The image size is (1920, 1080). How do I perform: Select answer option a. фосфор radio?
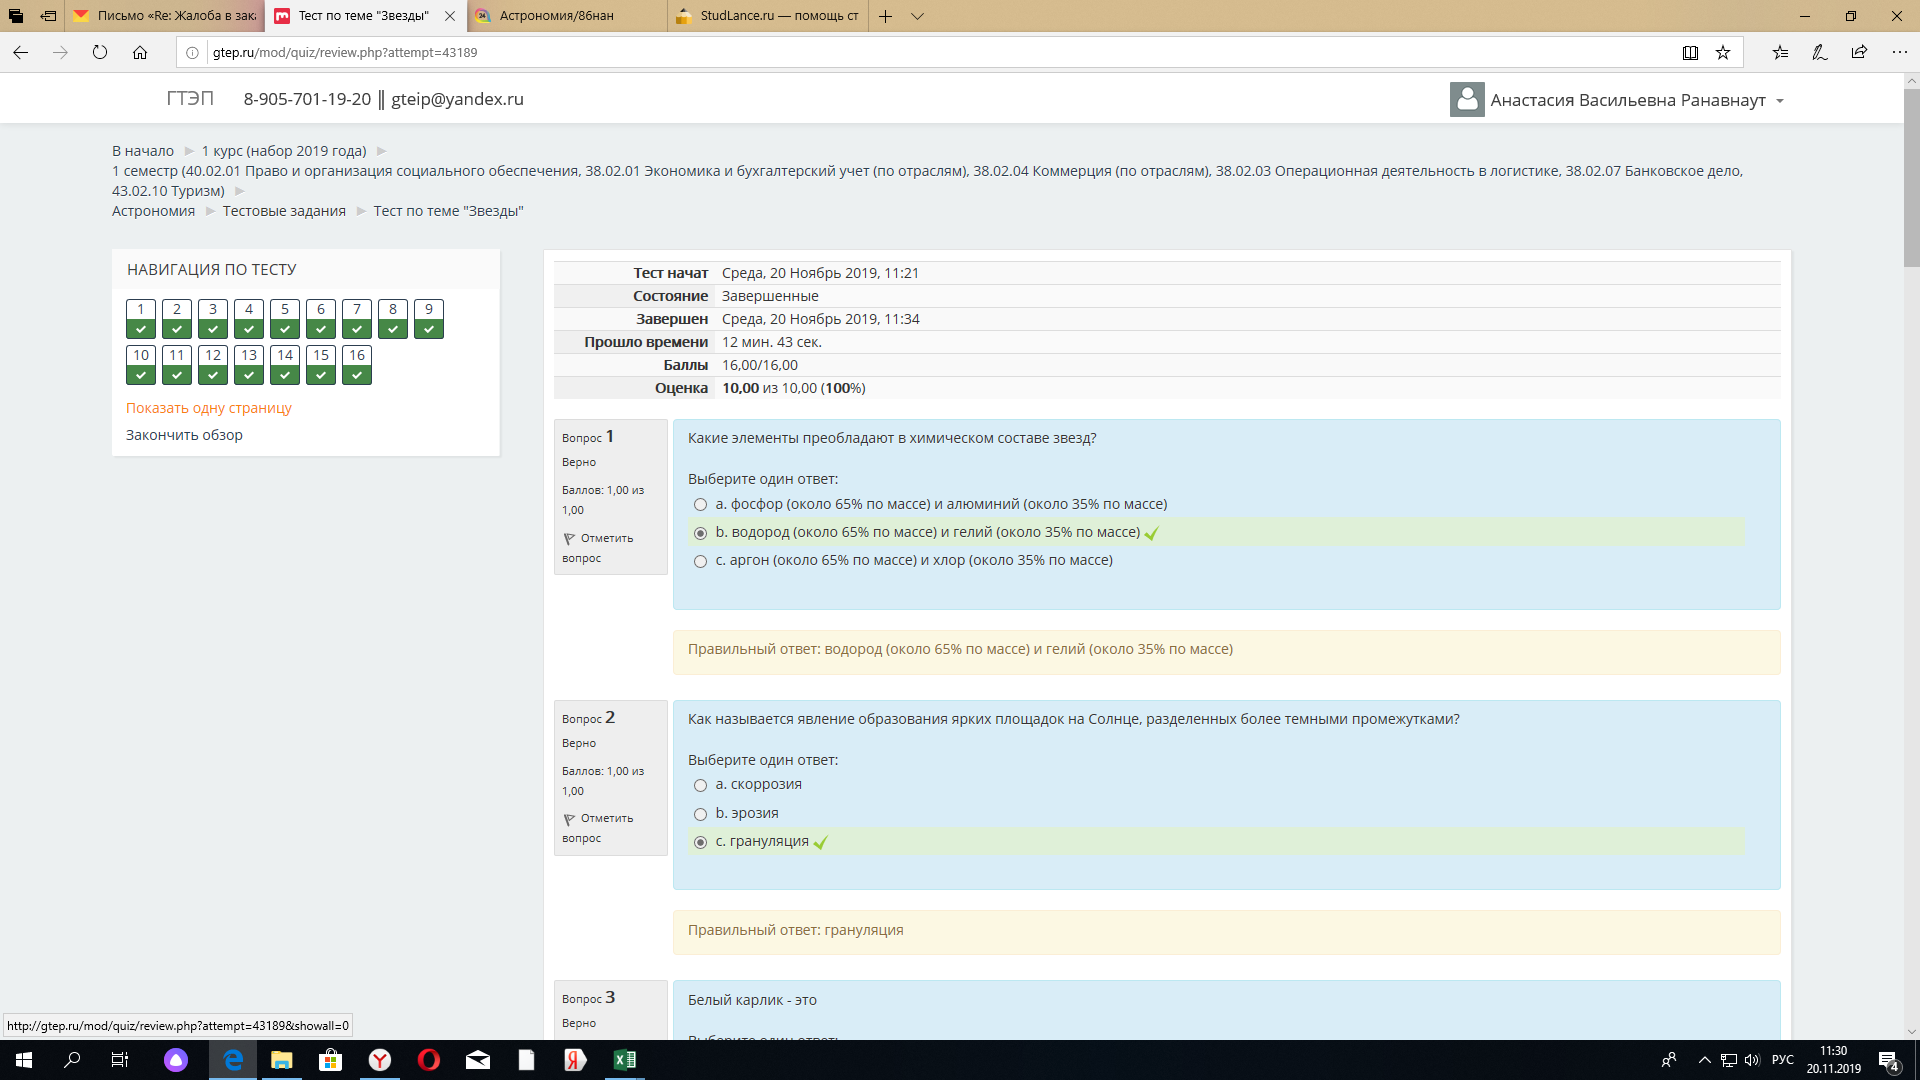700,505
